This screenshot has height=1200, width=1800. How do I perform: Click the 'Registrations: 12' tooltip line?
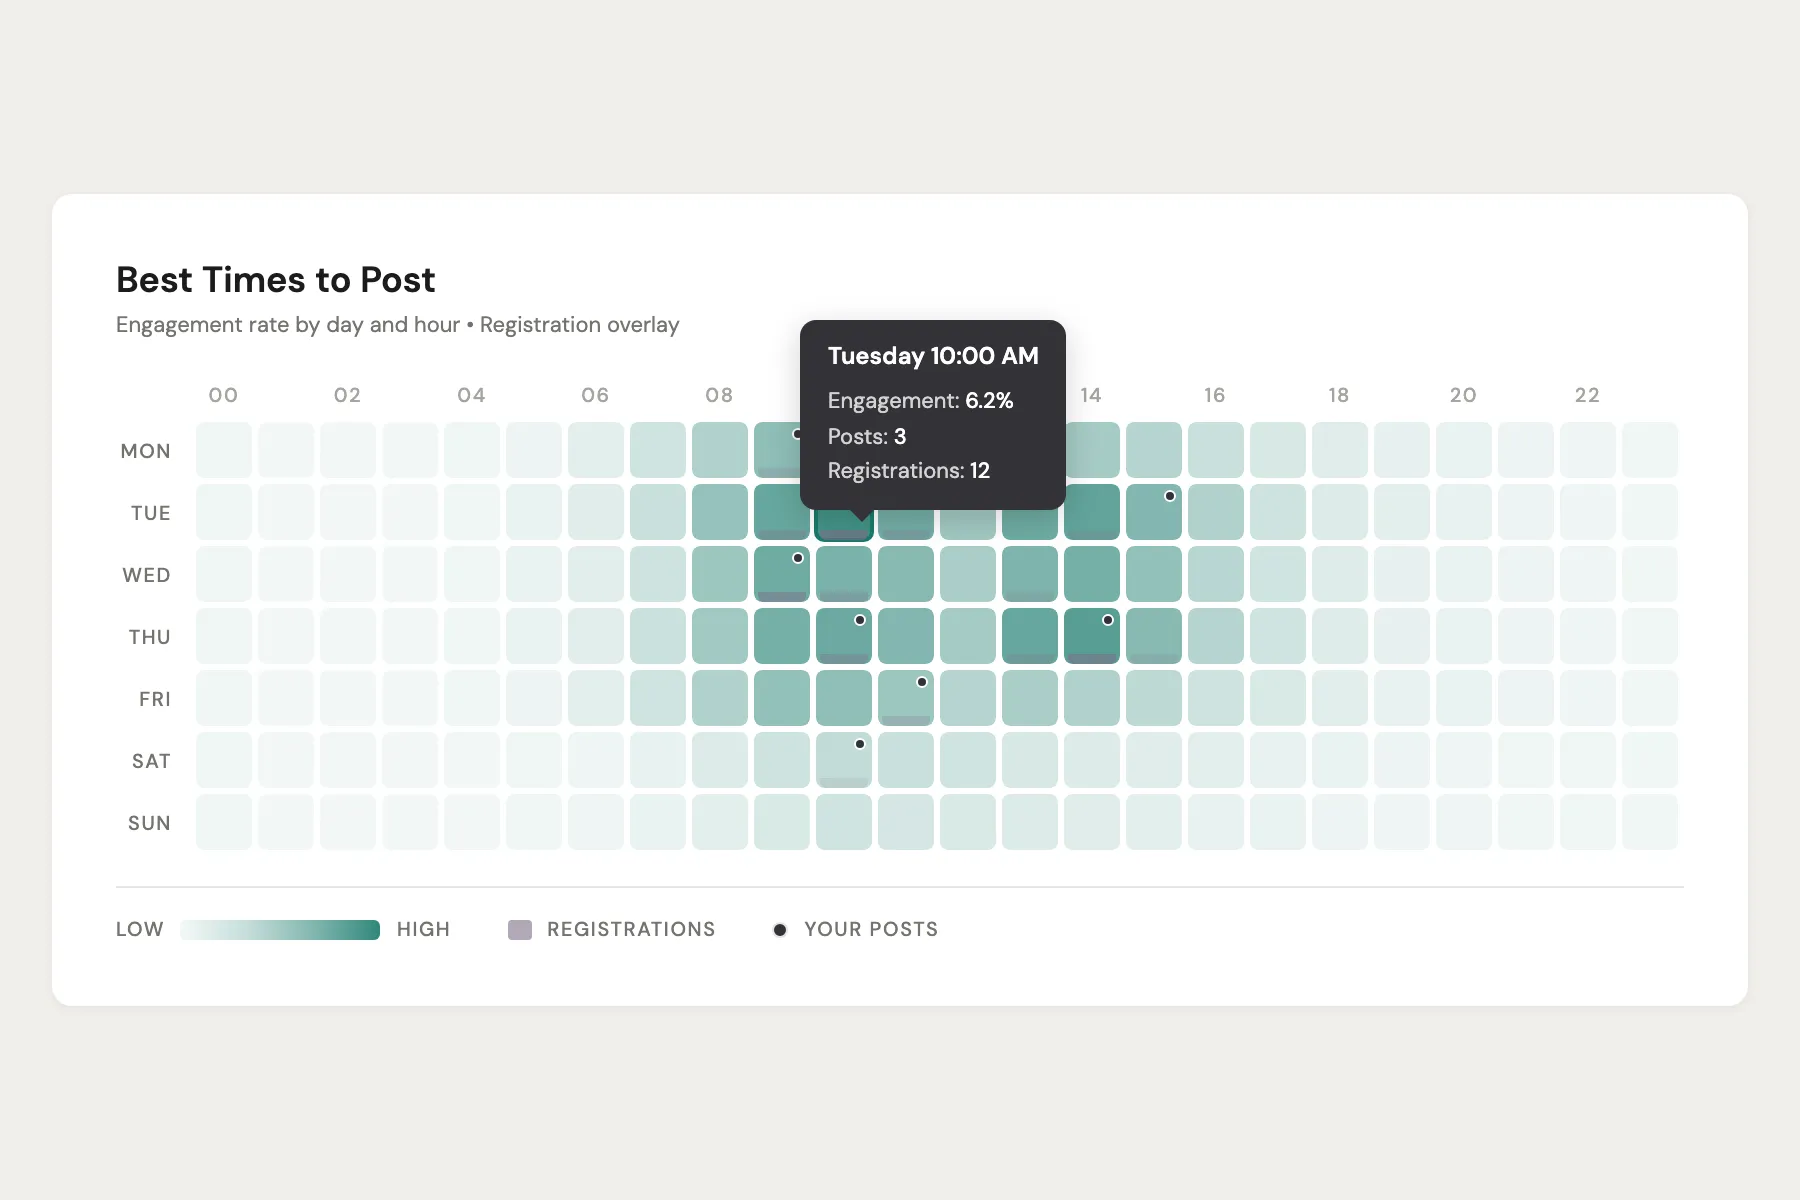point(909,471)
